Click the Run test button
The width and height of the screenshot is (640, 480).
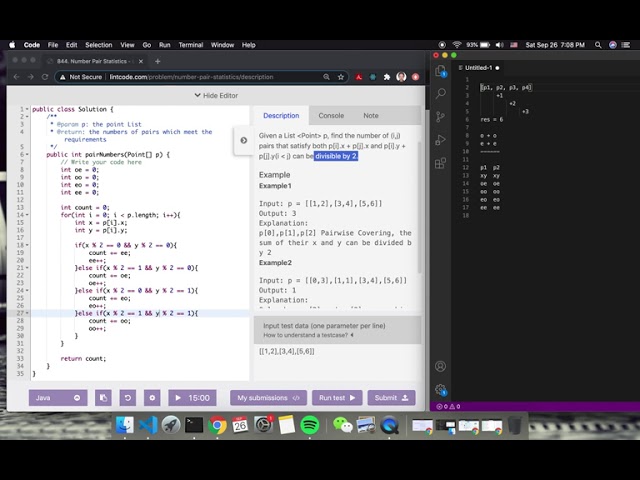point(337,398)
